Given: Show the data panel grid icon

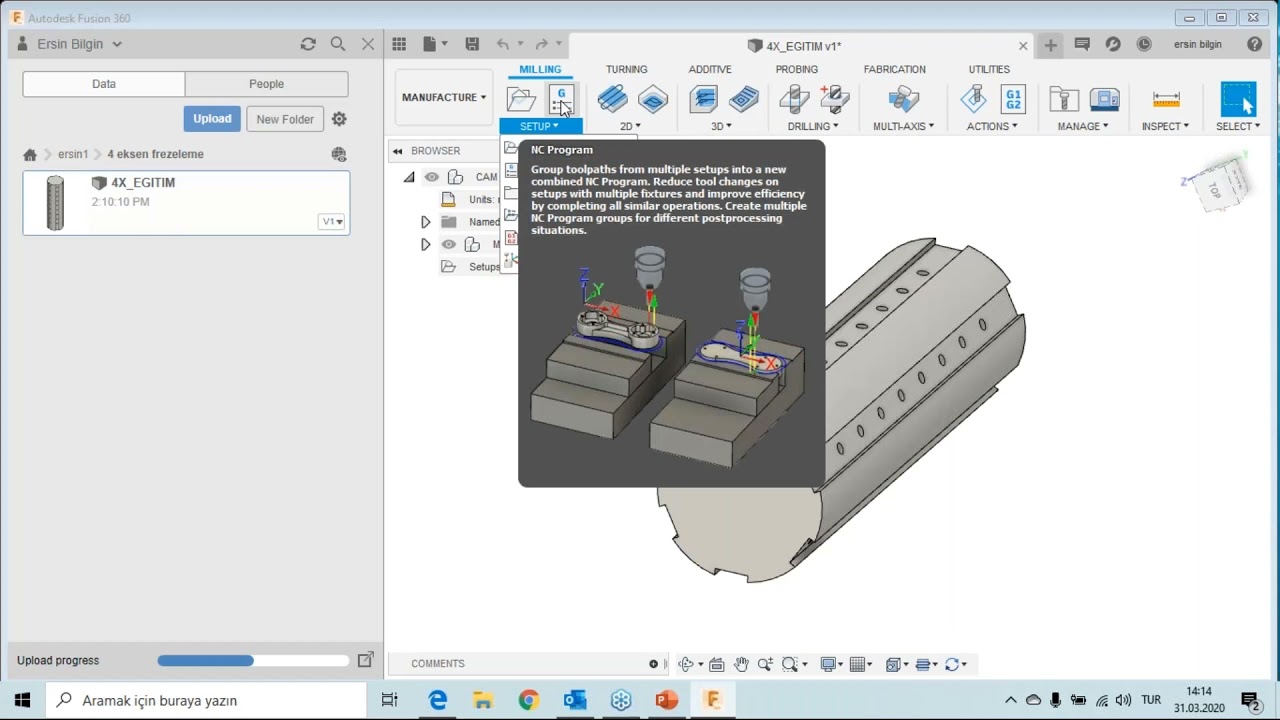Looking at the screenshot, I should pyautogui.click(x=399, y=44).
